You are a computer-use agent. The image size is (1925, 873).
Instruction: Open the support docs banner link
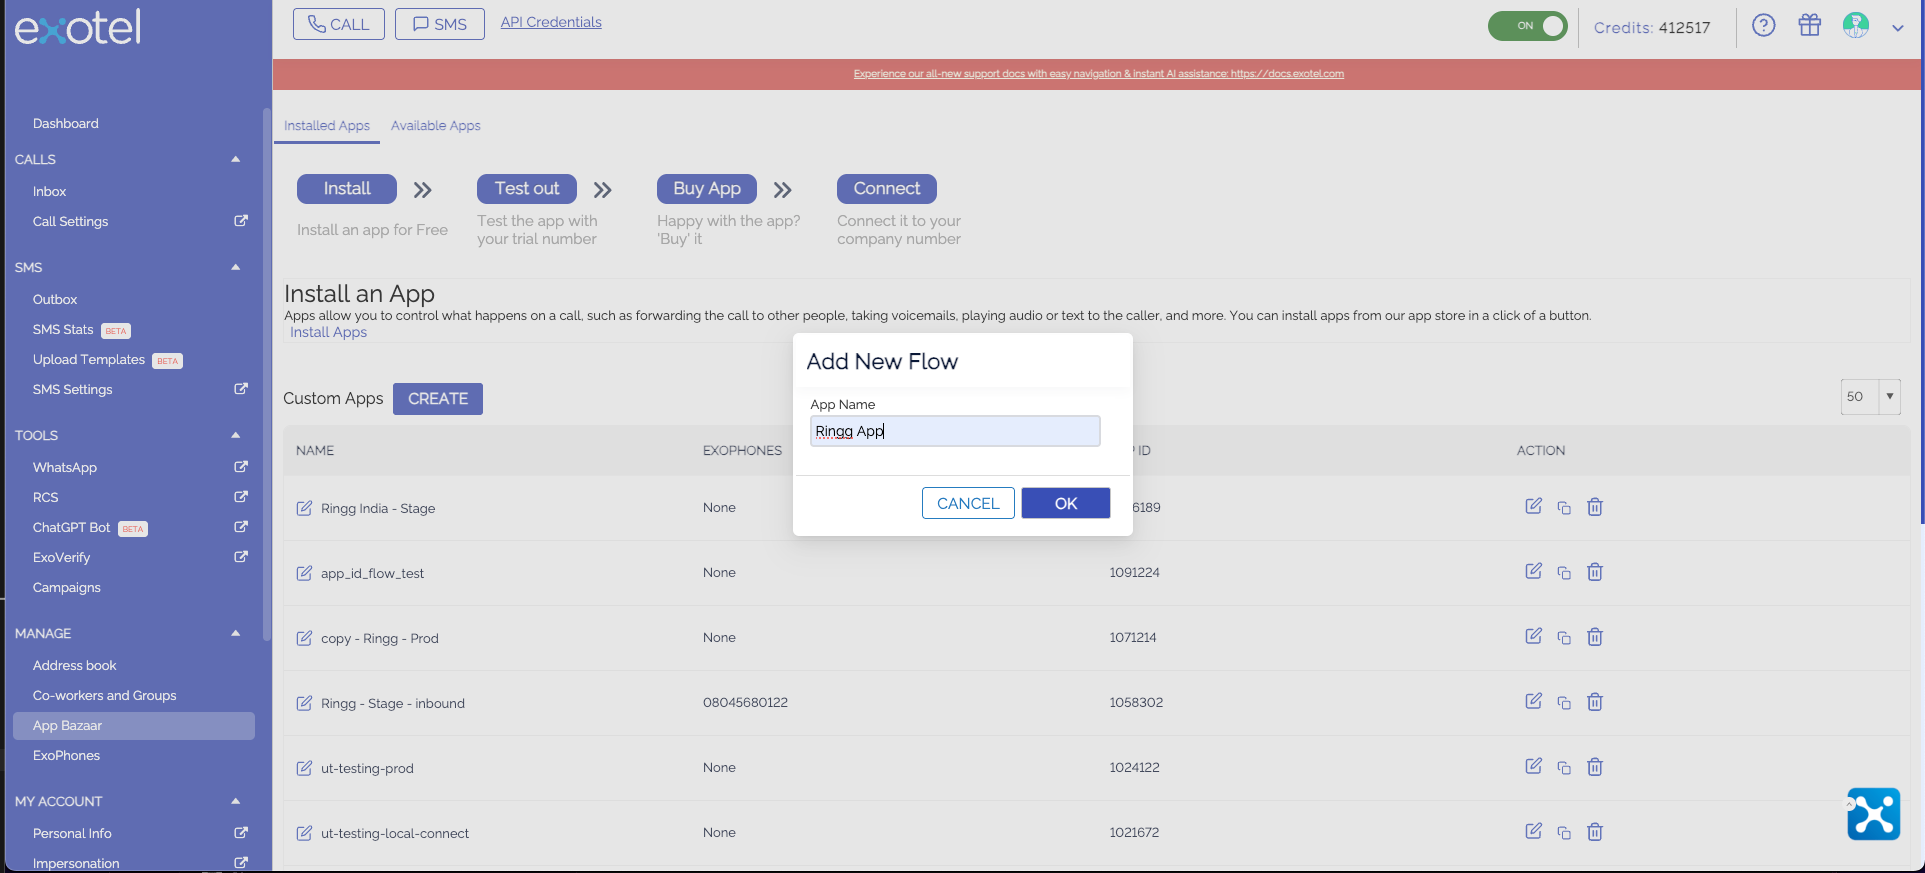(1098, 74)
